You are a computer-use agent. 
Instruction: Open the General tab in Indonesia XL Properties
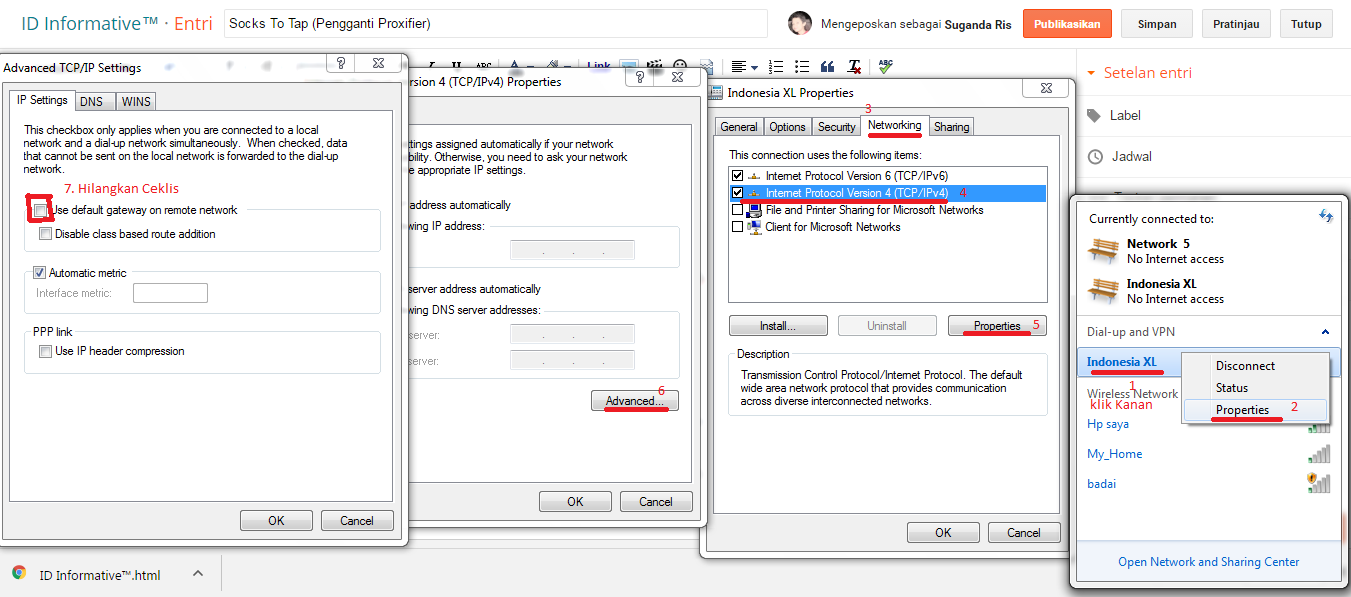(739, 127)
